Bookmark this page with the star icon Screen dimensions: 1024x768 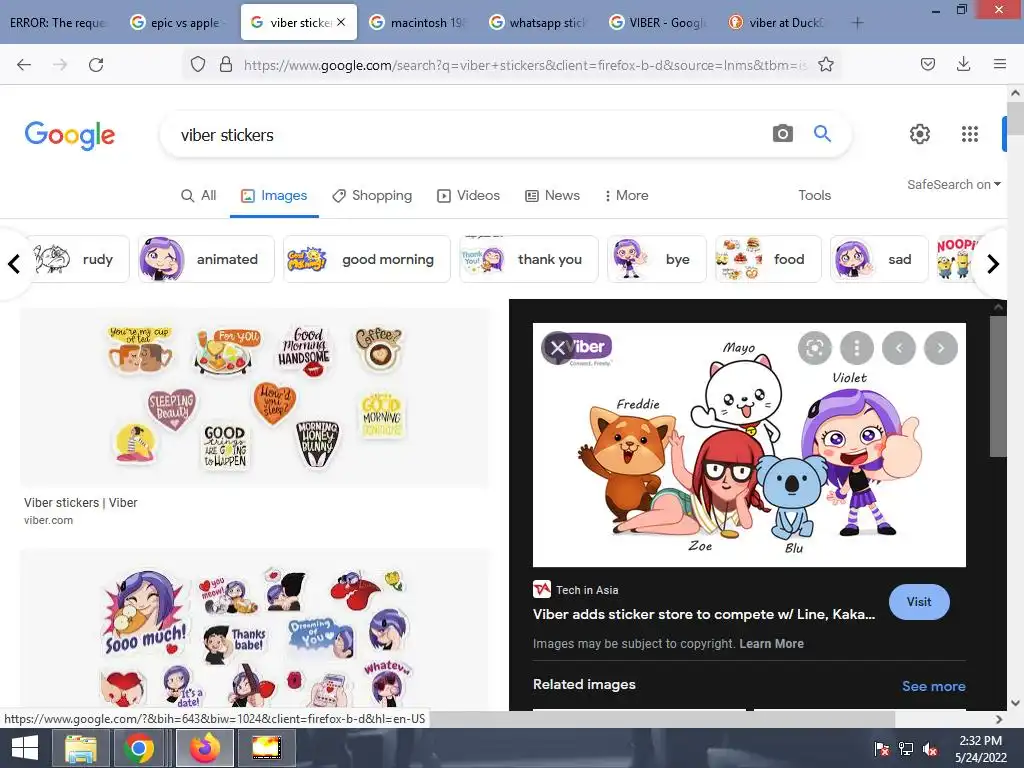point(825,65)
